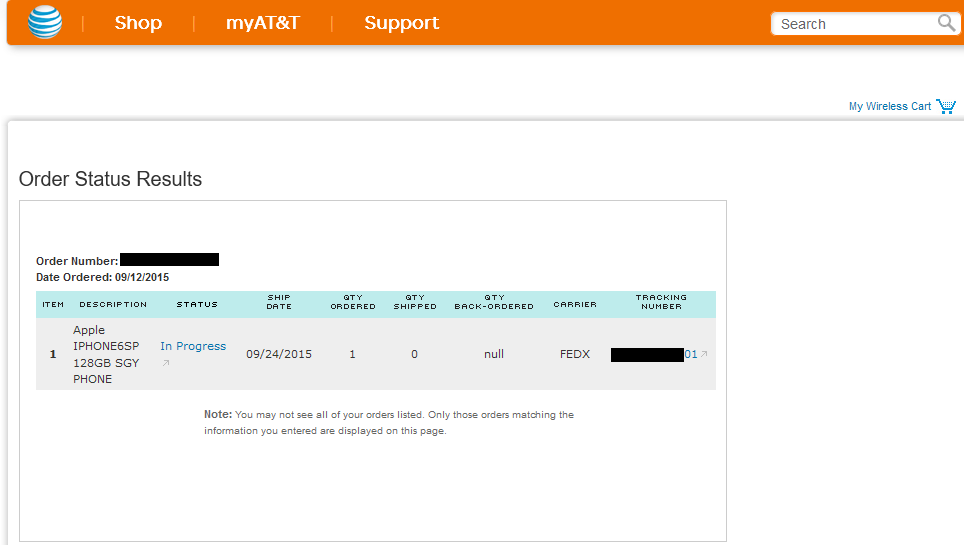The height and width of the screenshot is (545, 964).
Task: Click the STATUS column header
Action: point(197,304)
